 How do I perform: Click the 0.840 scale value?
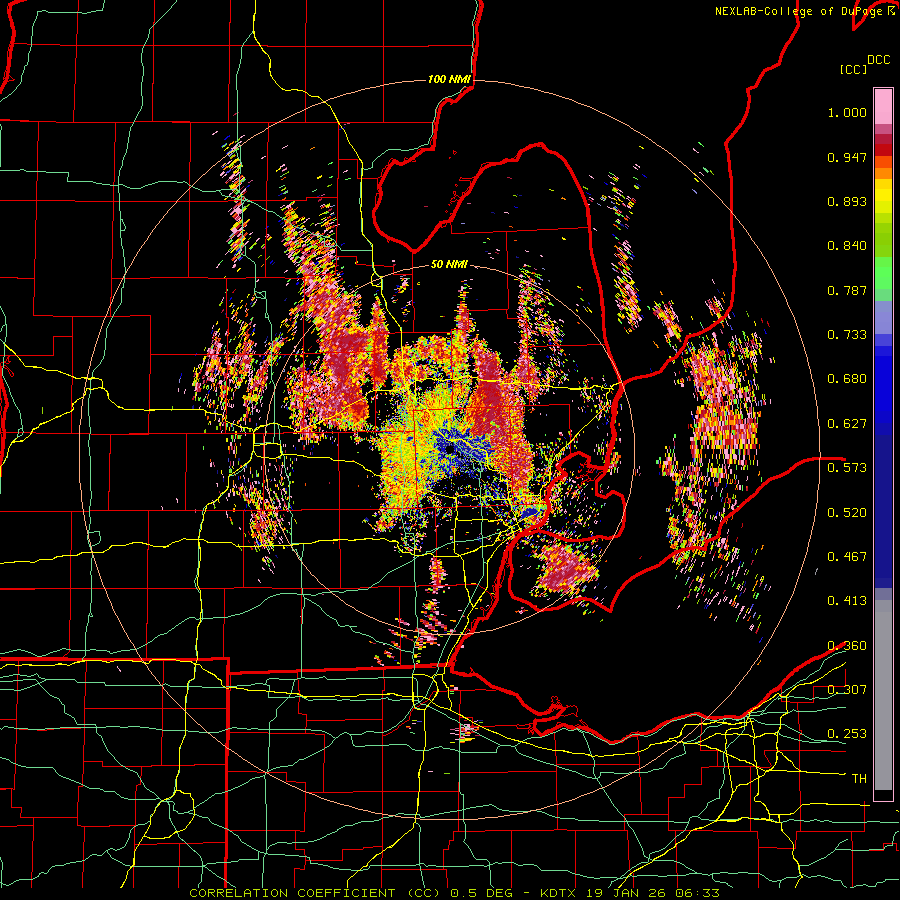pyautogui.click(x=847, y=246)
